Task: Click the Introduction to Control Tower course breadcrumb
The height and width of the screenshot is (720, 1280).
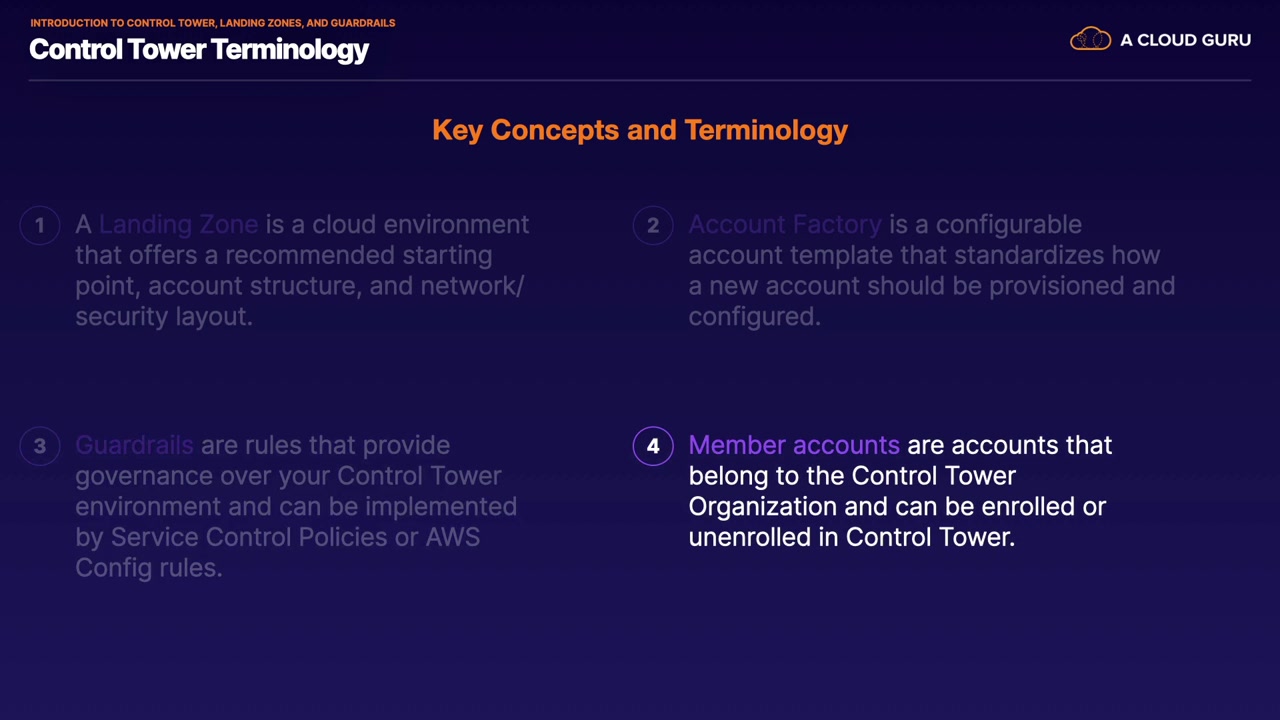Action: pos(212,22)
